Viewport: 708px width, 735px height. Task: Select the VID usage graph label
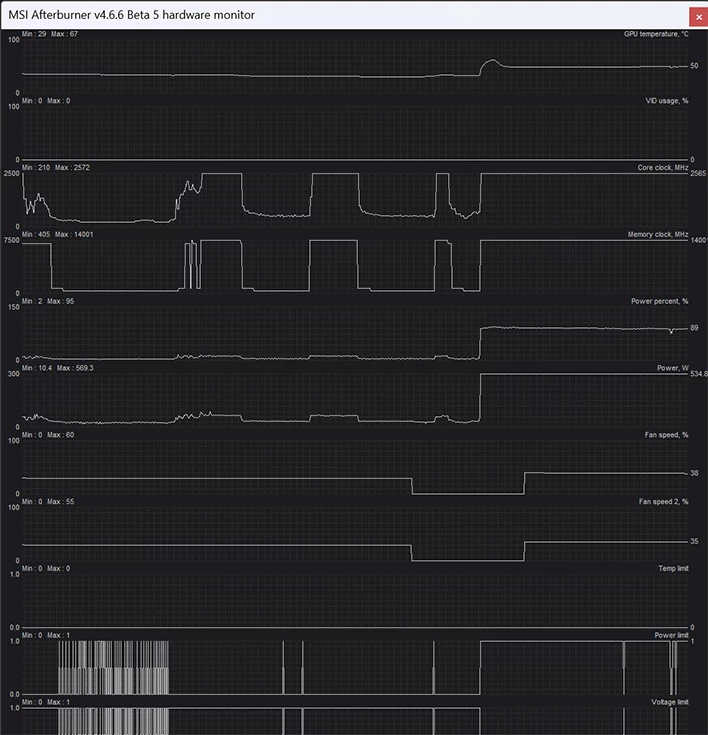click(667, 101)
